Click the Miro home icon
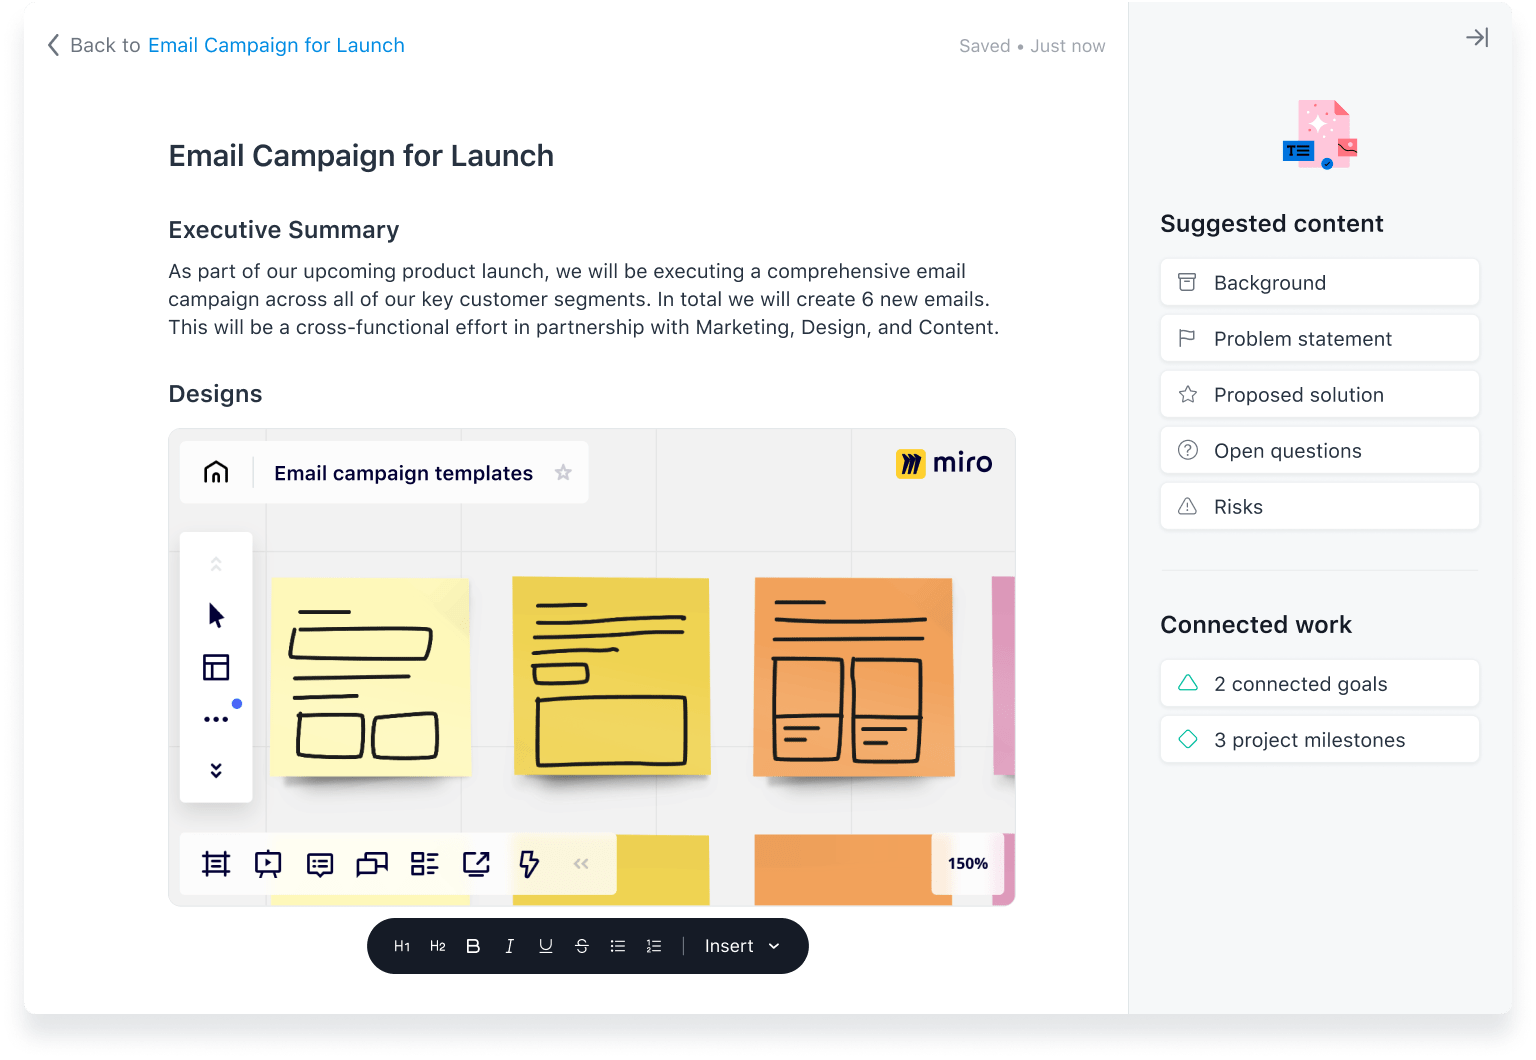Viewport: 1536px width, 1060px height. click(216, 472)
